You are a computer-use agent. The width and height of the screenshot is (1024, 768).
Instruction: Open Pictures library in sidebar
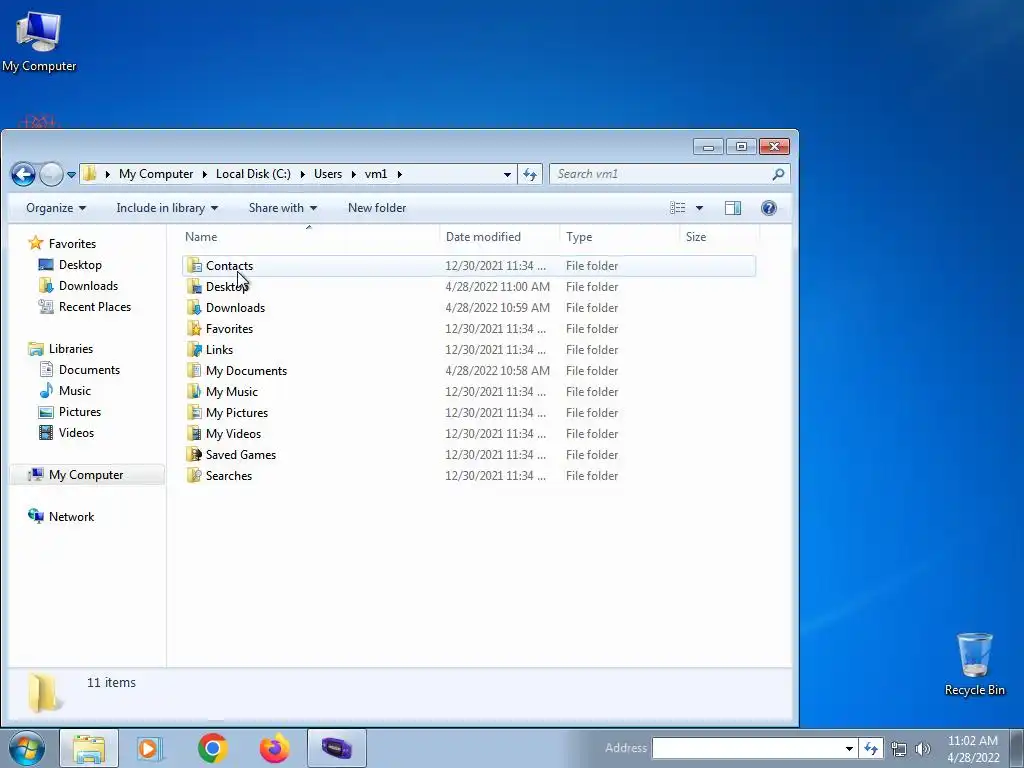pos(69,412)
